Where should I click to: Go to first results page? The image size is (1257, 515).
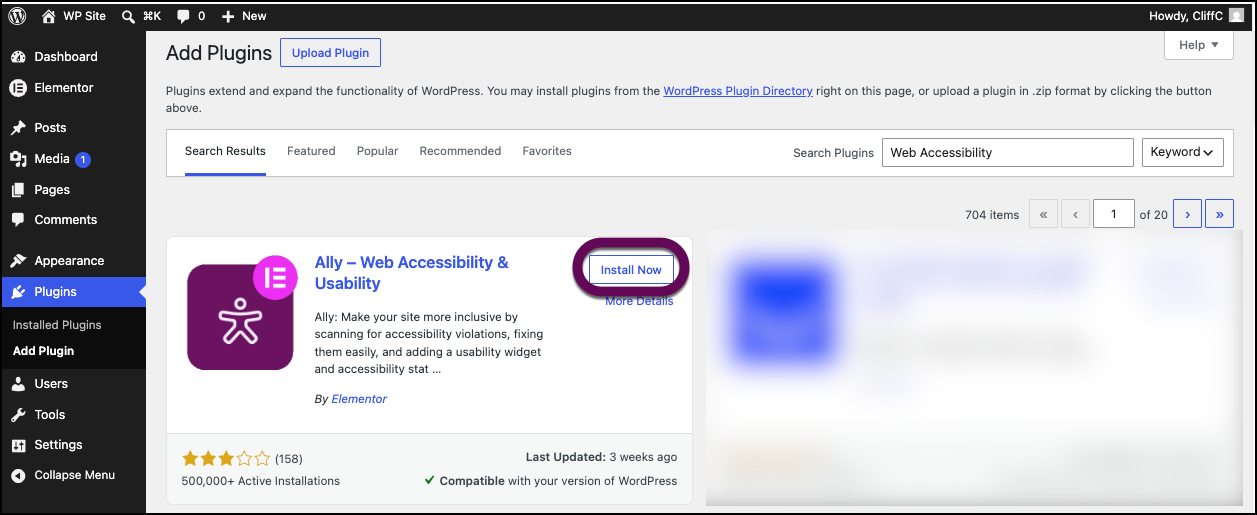[1043, 214]
